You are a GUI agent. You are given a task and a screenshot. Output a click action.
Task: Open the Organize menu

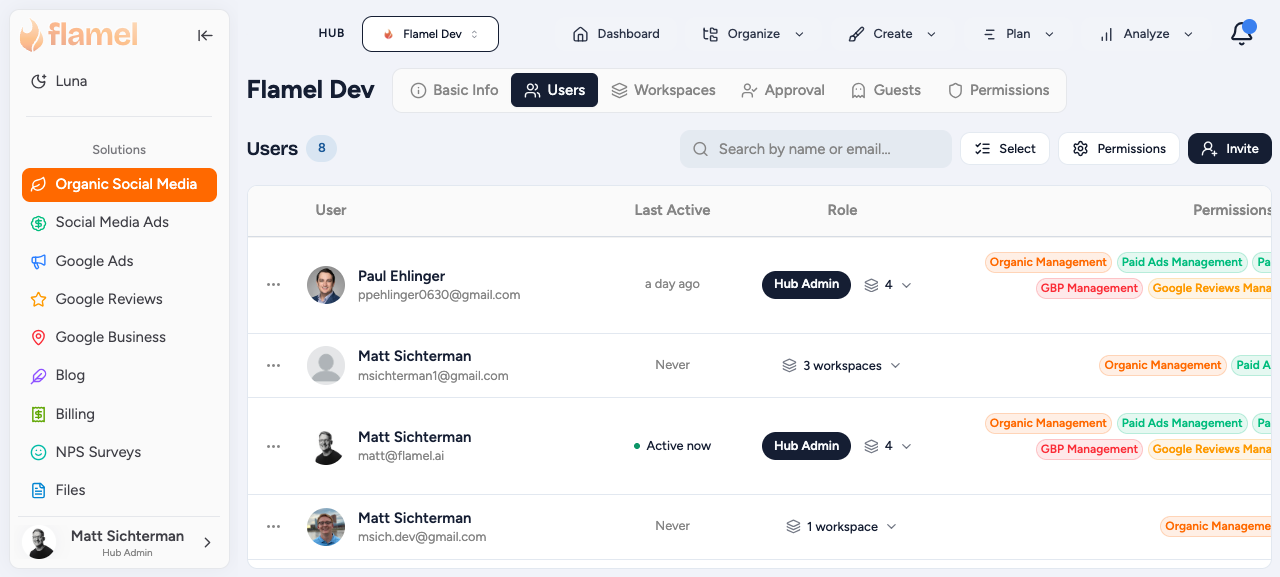point(753,34)
